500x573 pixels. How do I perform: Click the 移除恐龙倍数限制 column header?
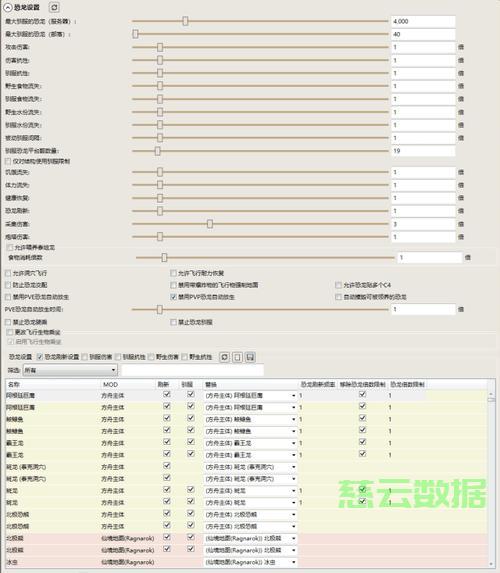(x=363, y=384)
